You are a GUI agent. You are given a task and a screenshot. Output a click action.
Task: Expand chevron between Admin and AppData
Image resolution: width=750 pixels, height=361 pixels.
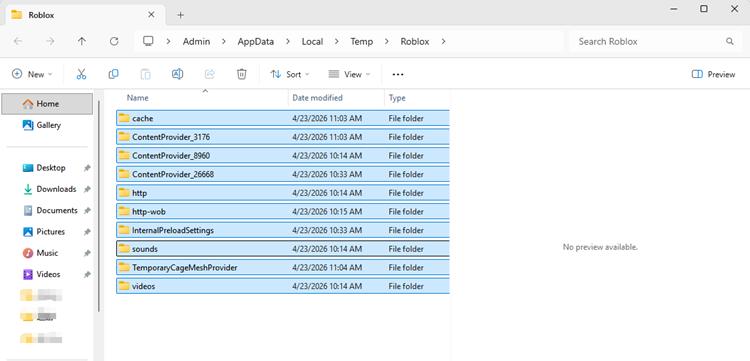pyautogui.click(x=224, y=42)
